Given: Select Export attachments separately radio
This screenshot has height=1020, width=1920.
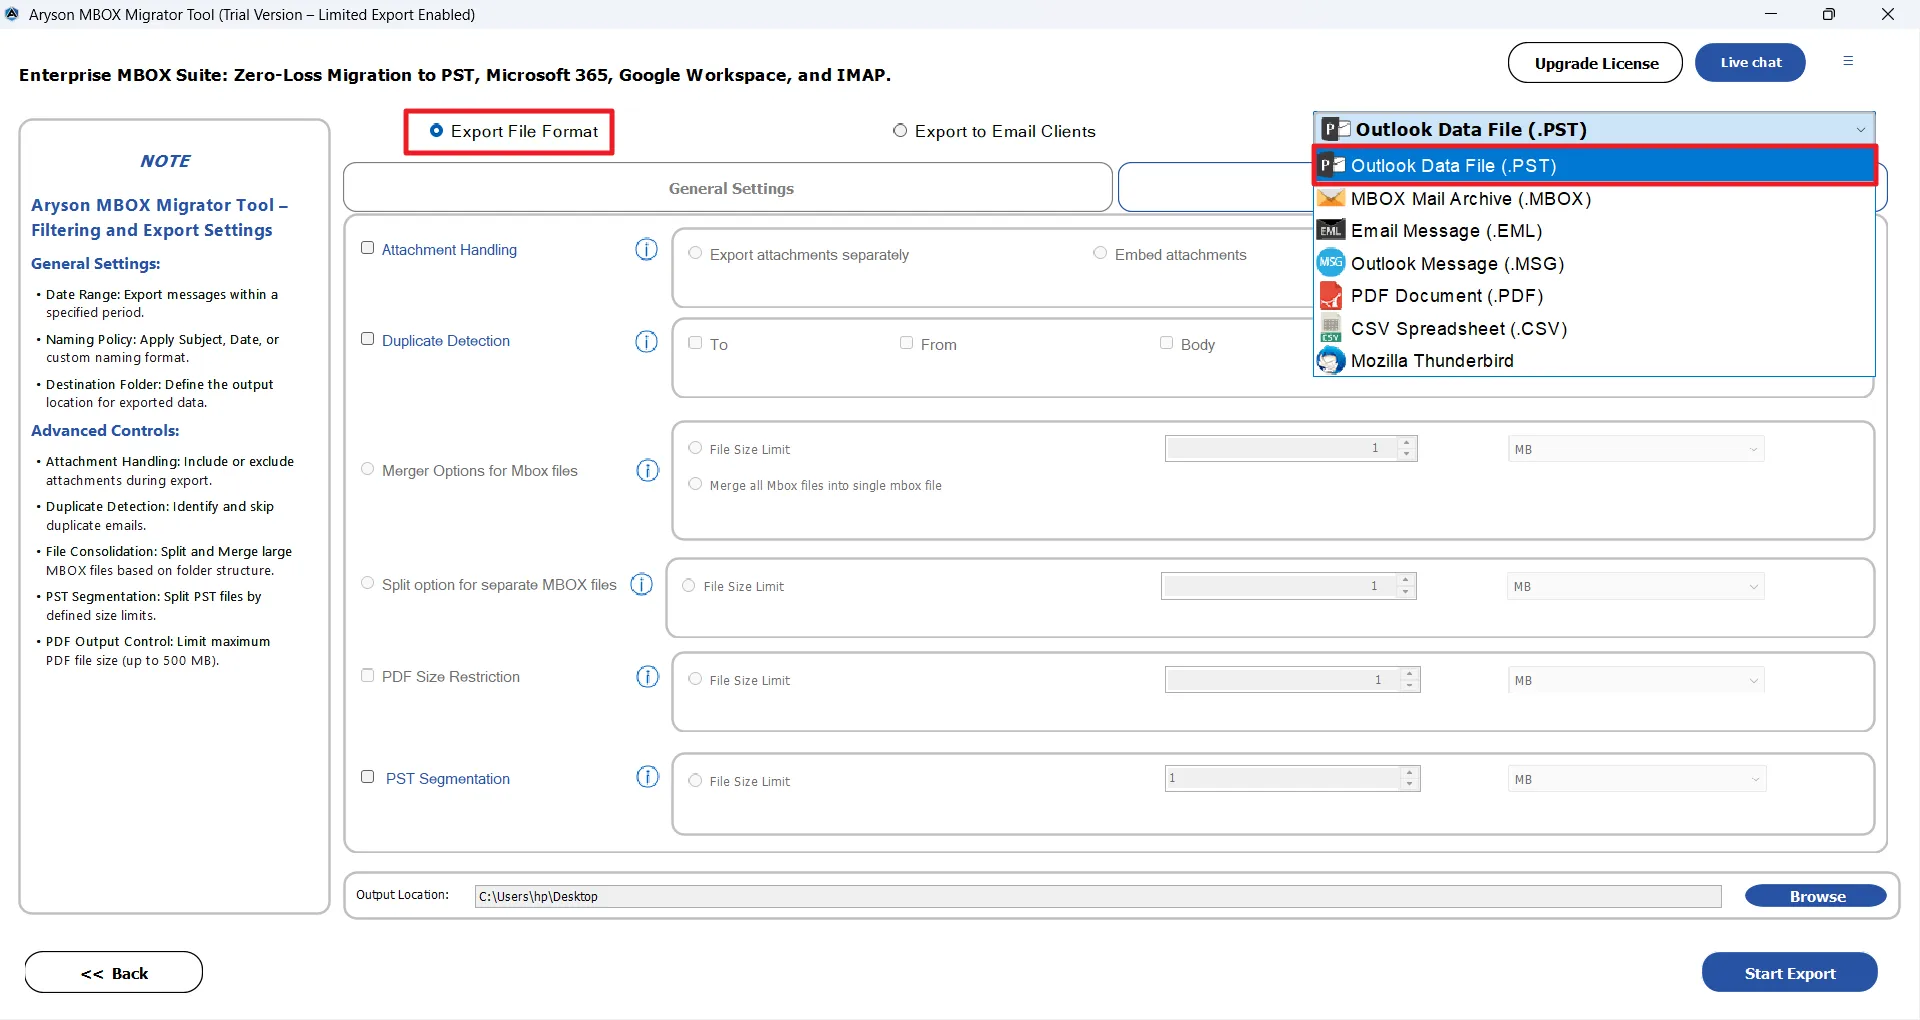Looking at the screenshot, I should pos(696,253).
